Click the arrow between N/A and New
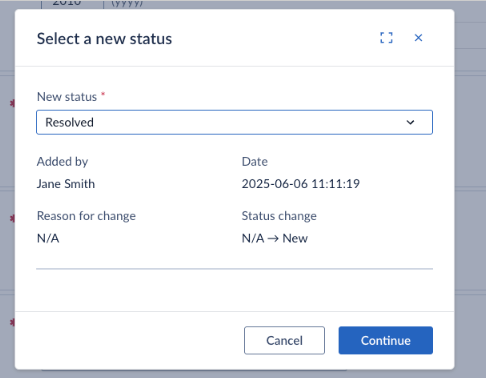Screen dimensions: 486x378 pyautogui.click(x=273, y=239)
